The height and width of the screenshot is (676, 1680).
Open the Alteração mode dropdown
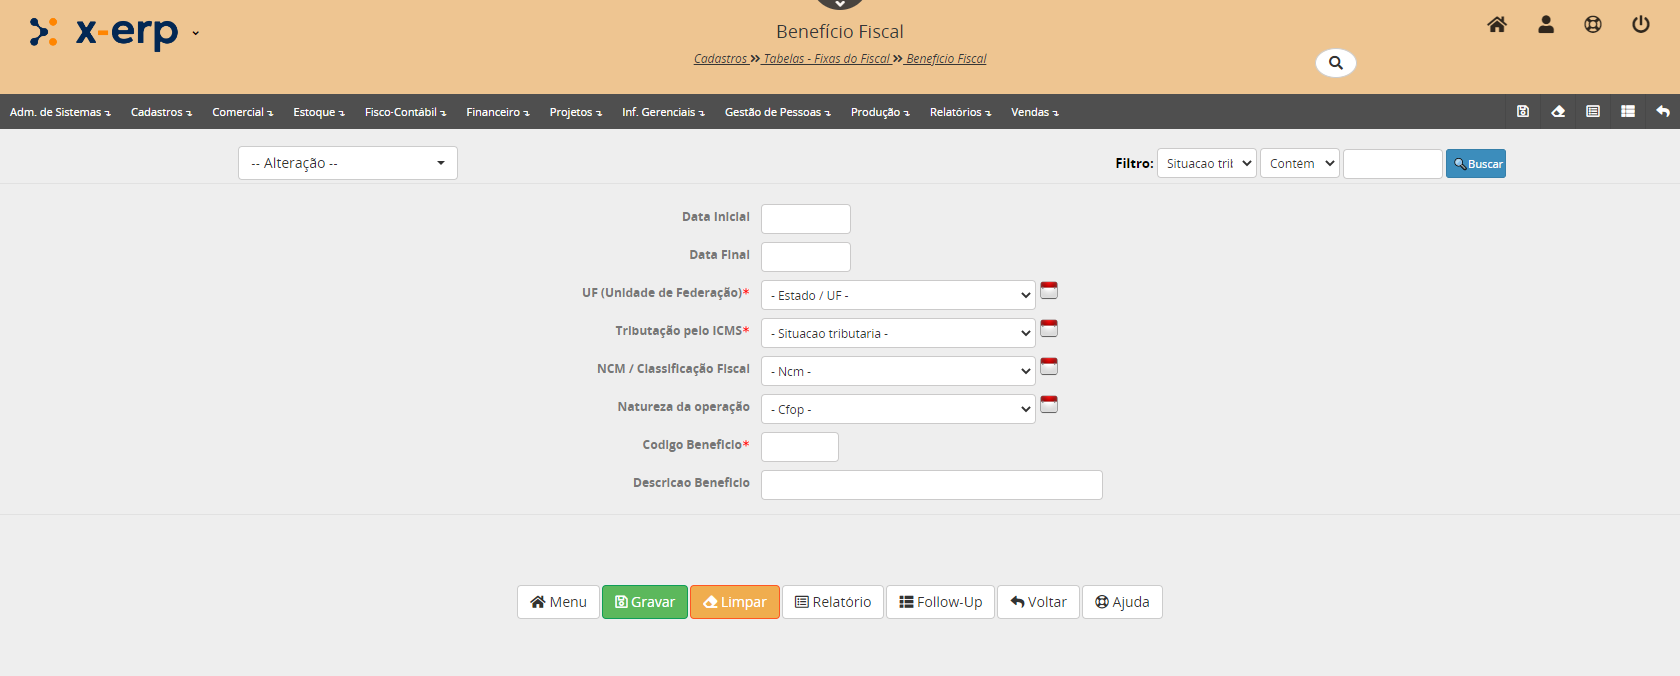347,163
